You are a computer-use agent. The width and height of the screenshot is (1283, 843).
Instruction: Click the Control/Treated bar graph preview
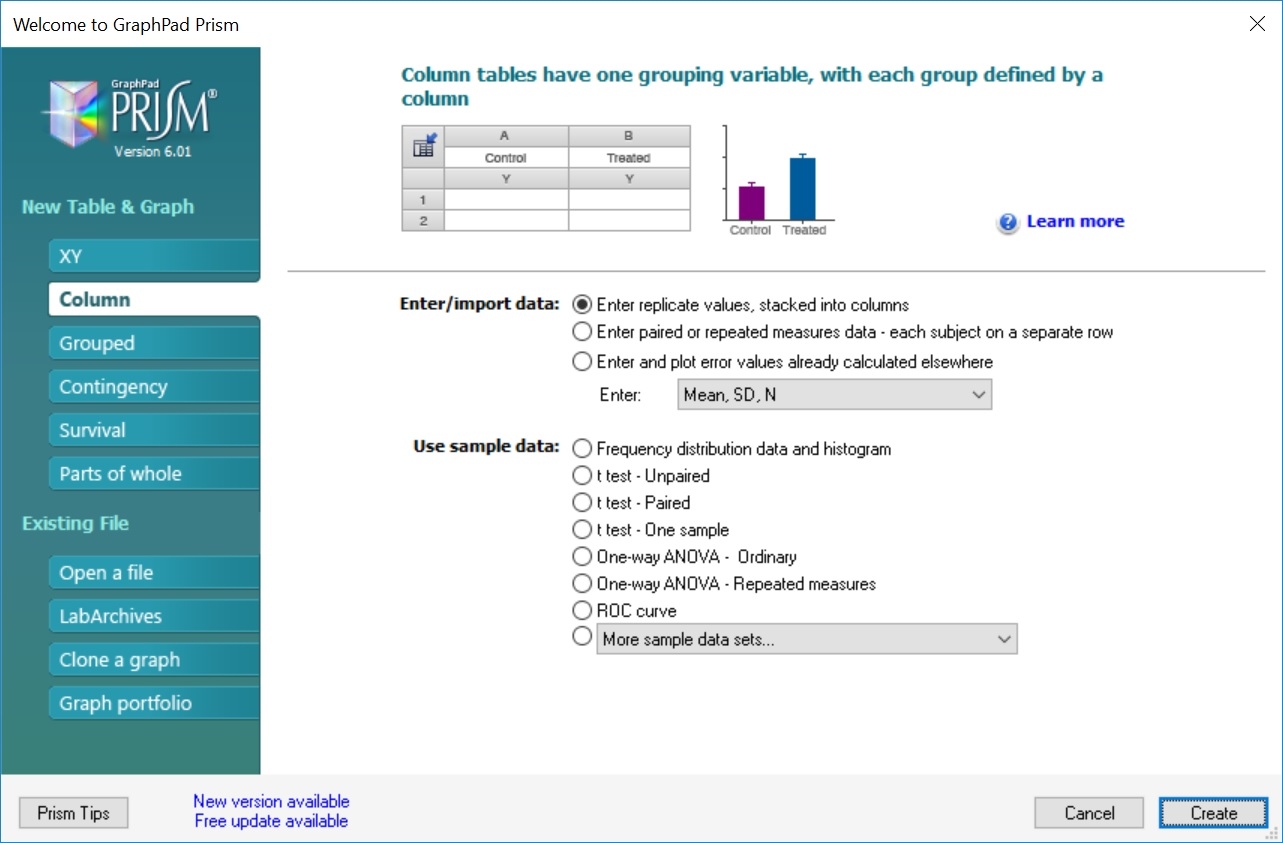(778, 180)
